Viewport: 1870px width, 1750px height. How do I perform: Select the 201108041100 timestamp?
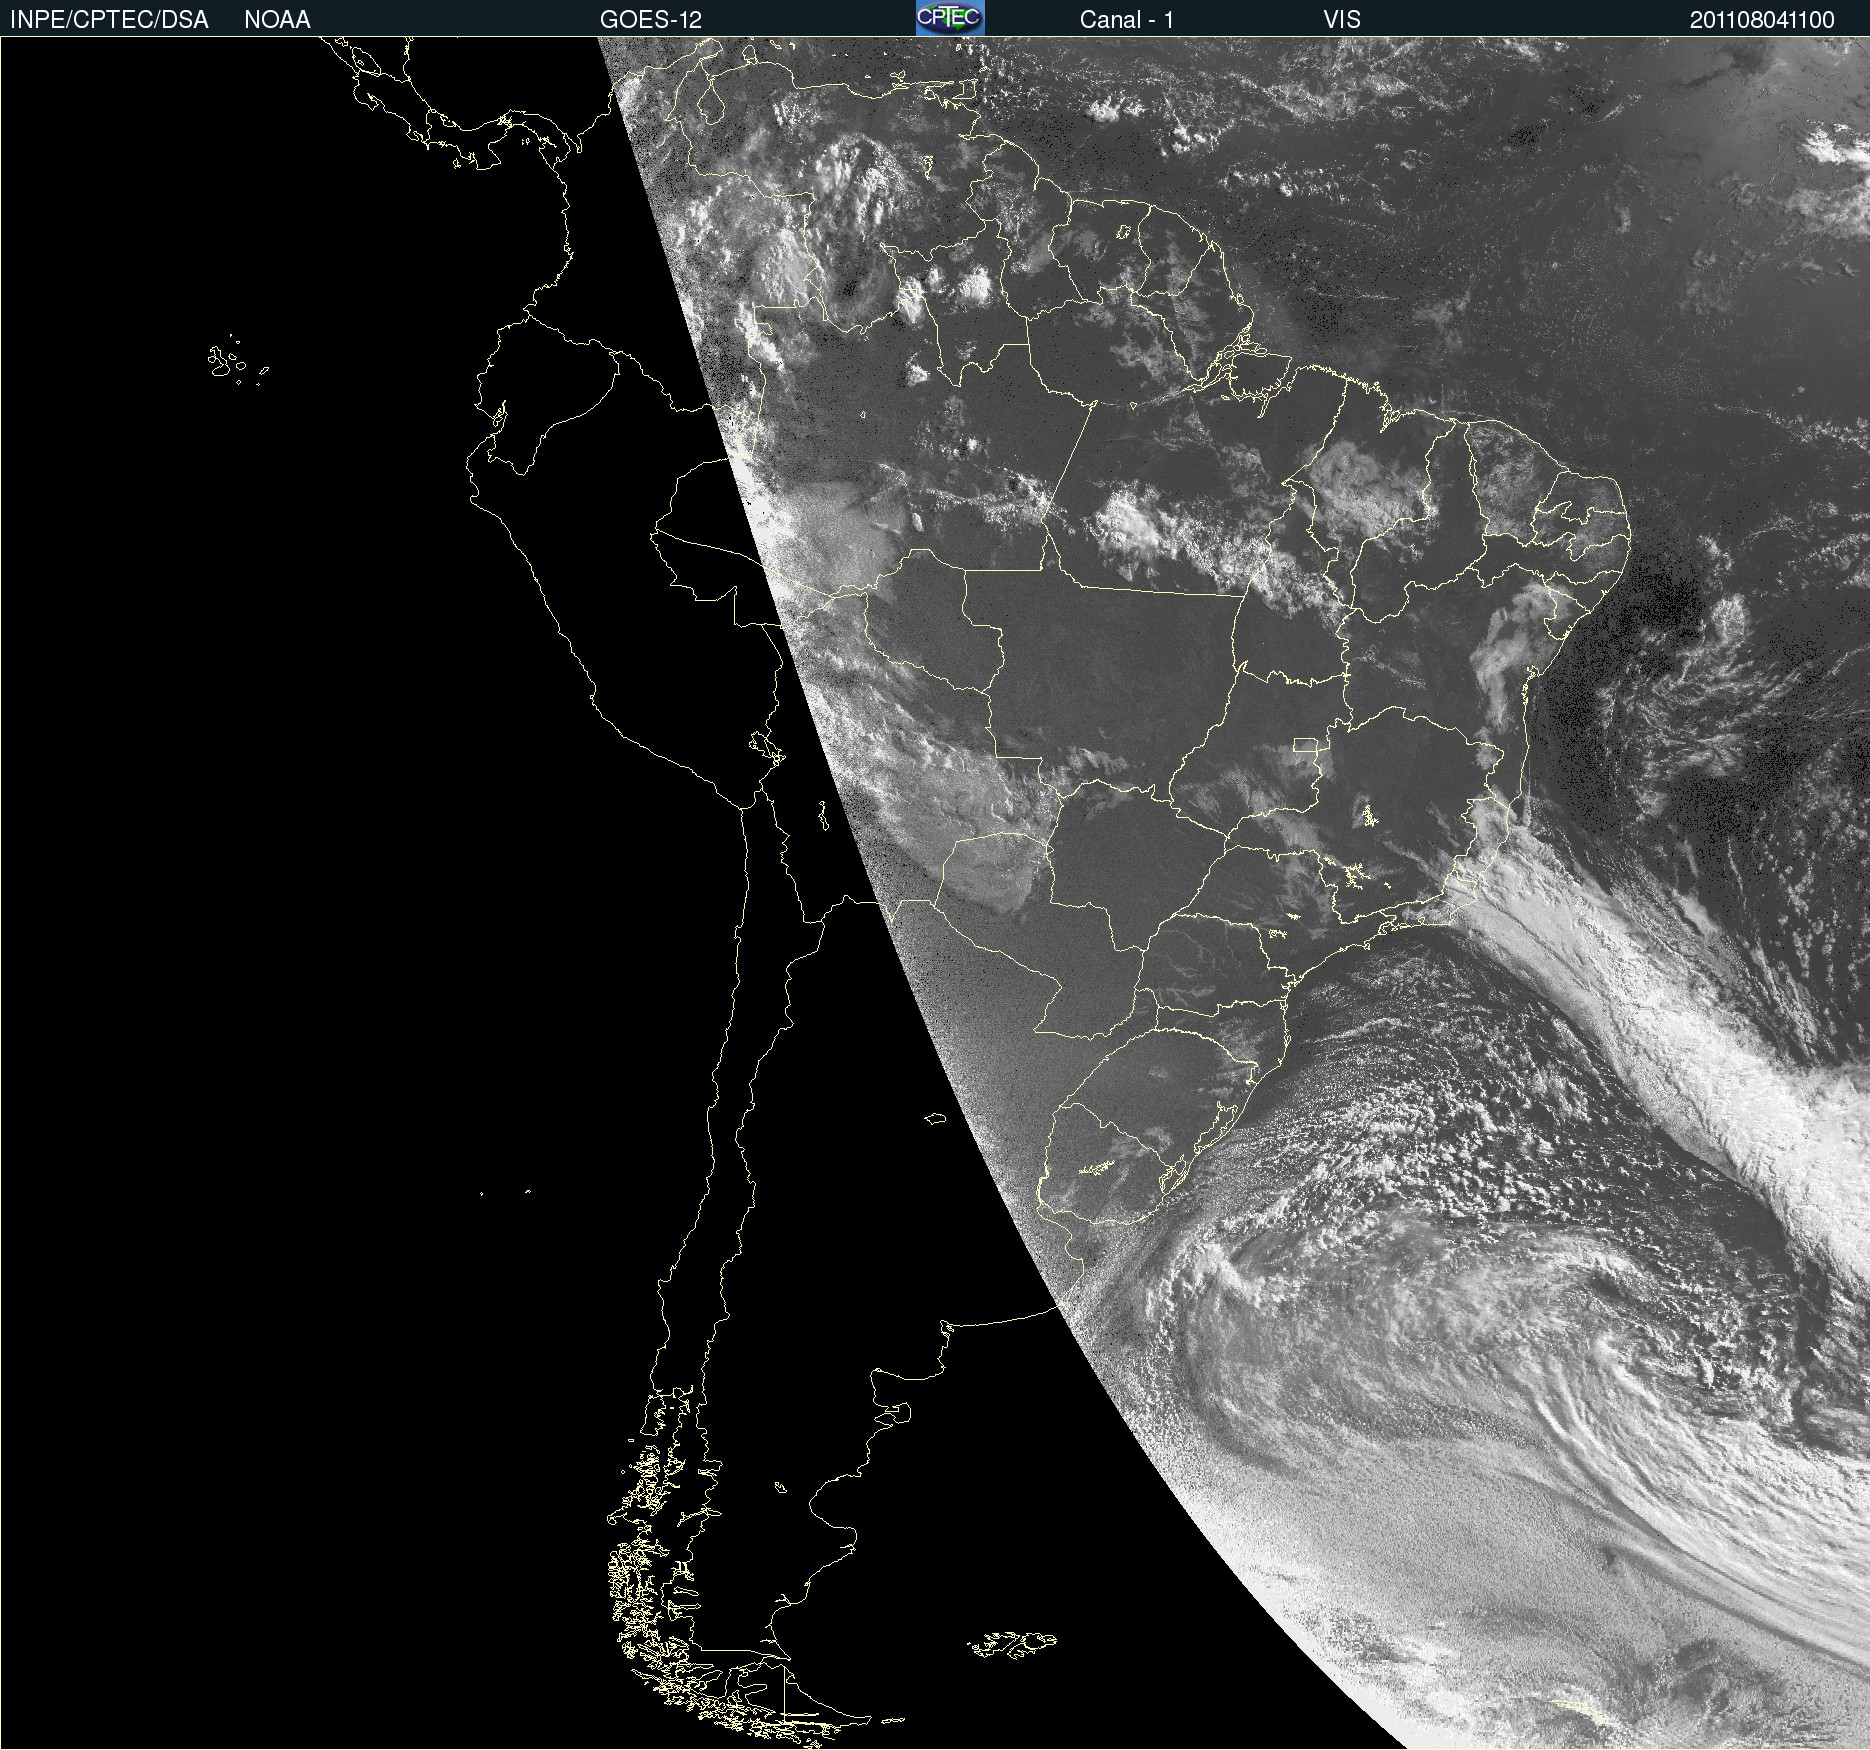[1762, 20]
